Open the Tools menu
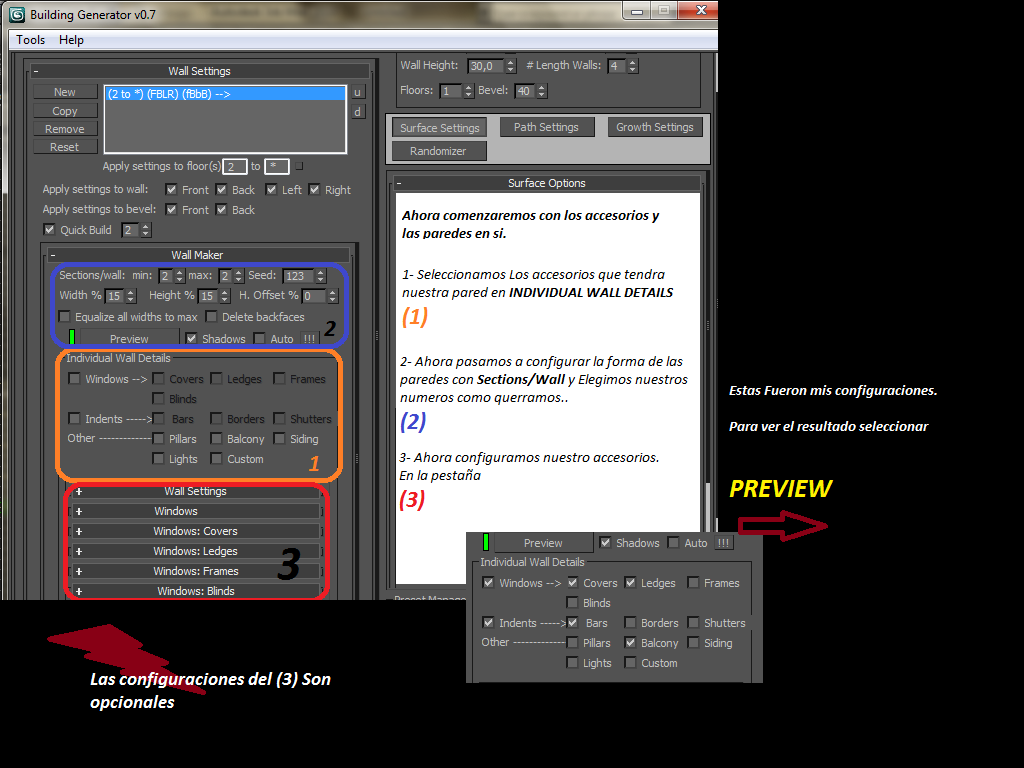The width and height of the screenshot is (1024, 768). tap(31, 40)
